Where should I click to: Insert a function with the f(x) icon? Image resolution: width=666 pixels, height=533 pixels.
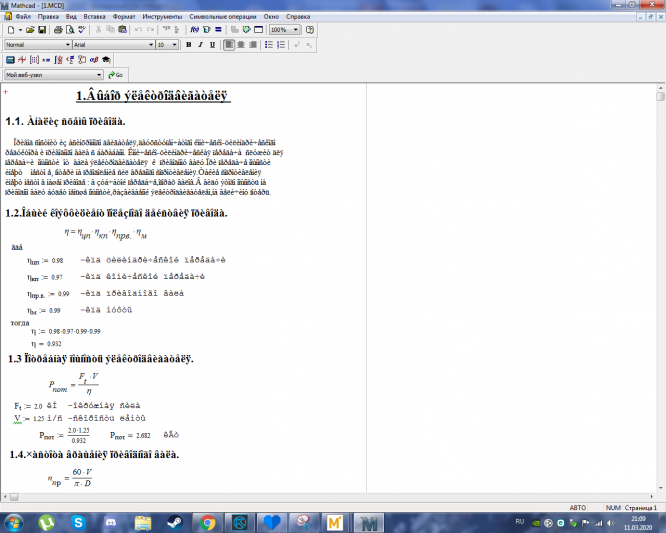click(x=195, y=30)
